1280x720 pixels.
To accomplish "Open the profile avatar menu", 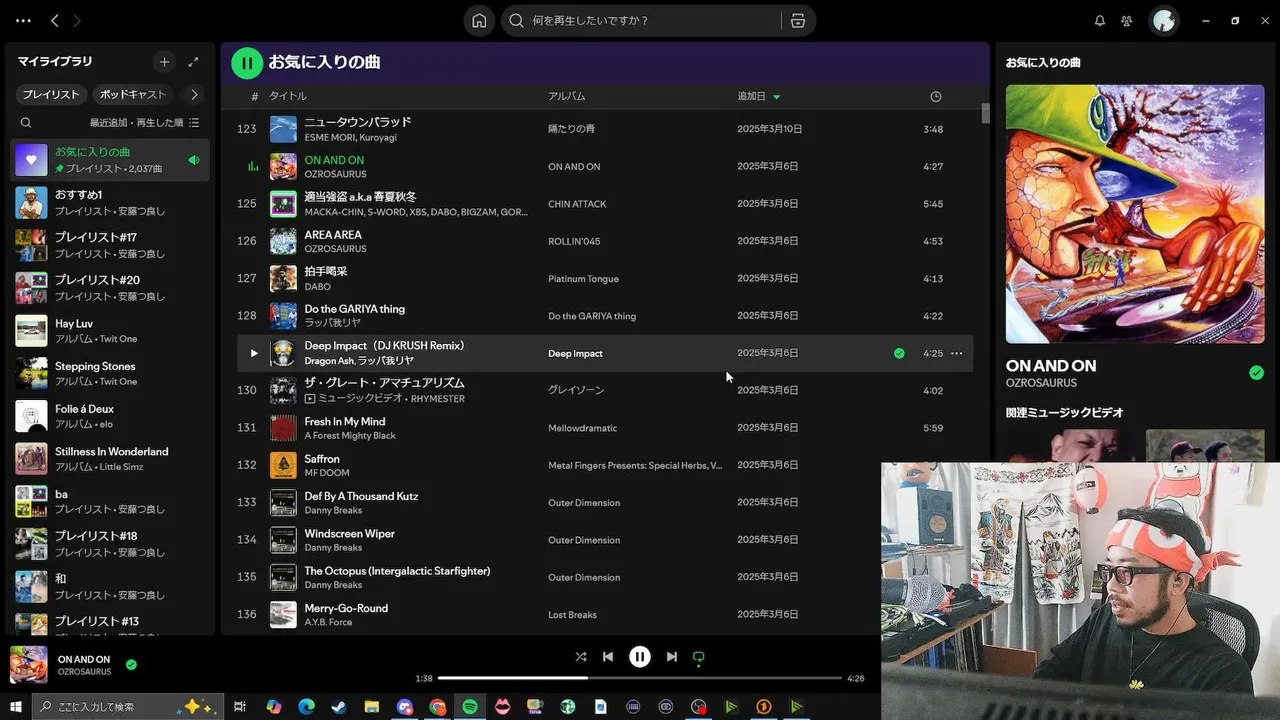I will pos(1163,21).
